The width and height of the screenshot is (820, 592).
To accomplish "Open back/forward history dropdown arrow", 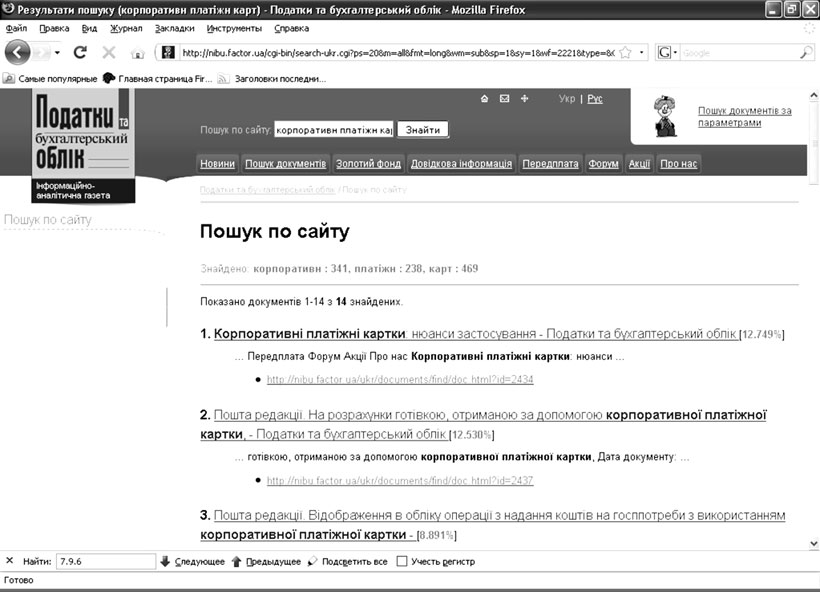I will coord(57,52).
